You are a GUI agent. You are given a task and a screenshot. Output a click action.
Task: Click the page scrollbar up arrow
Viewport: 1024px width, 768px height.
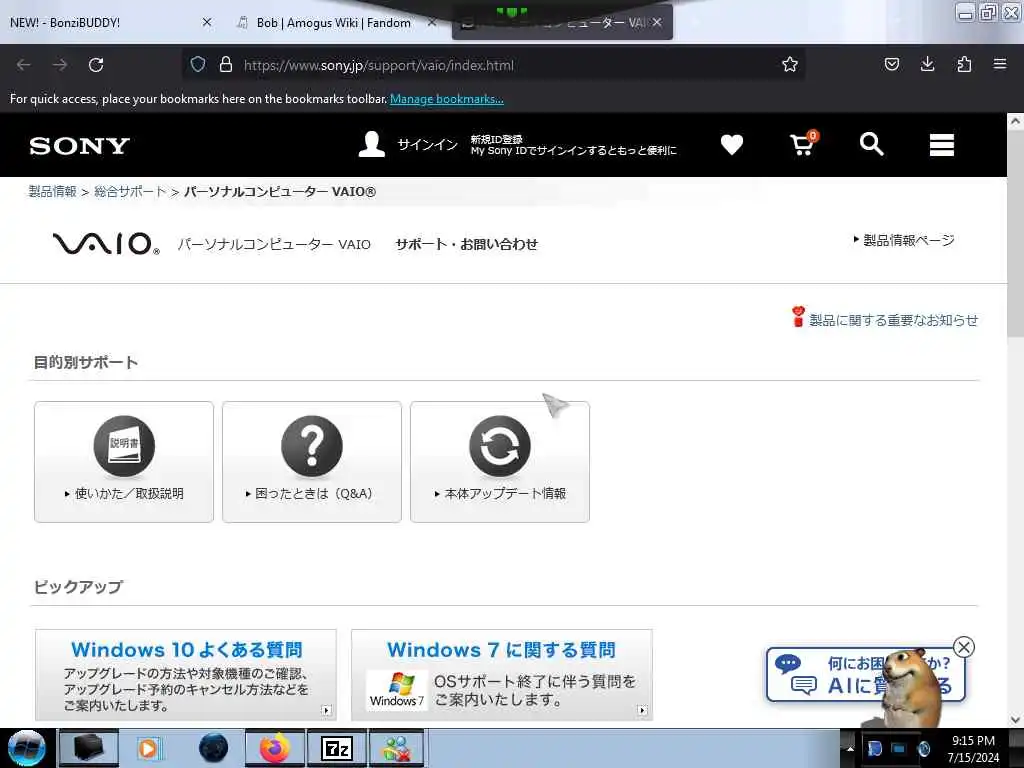click(1015, 121)
